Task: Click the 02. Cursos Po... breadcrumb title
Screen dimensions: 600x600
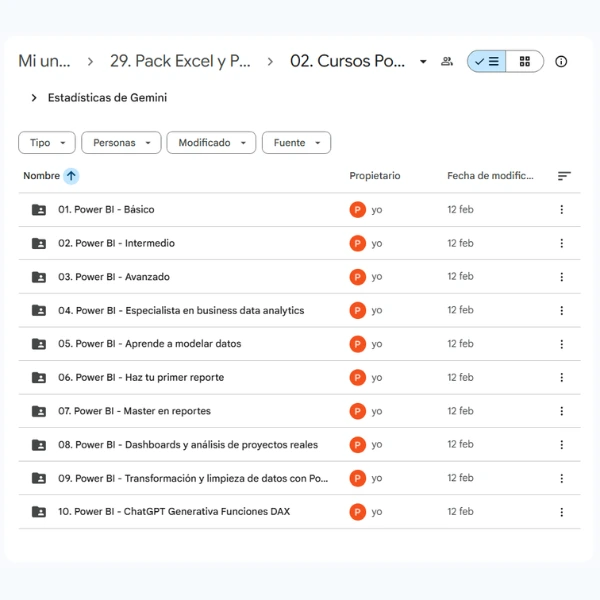Action: point(347,61)
